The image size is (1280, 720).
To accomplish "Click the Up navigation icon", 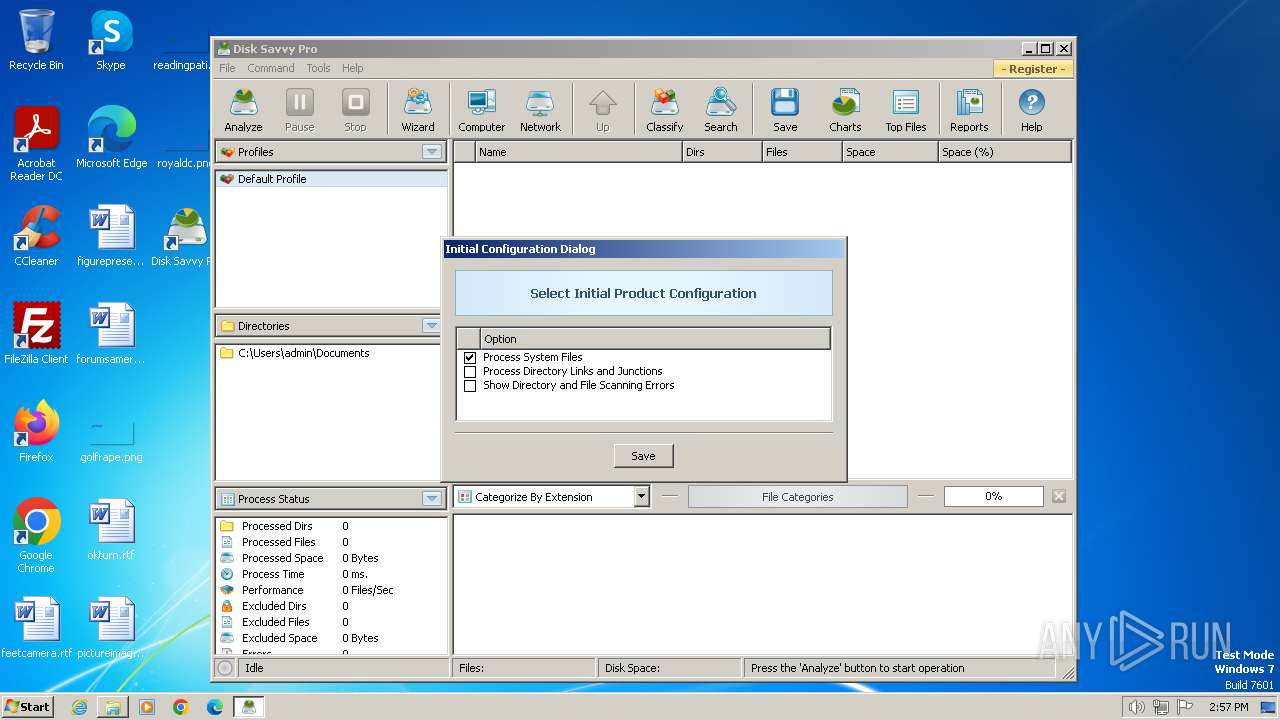I will point(602,110).
